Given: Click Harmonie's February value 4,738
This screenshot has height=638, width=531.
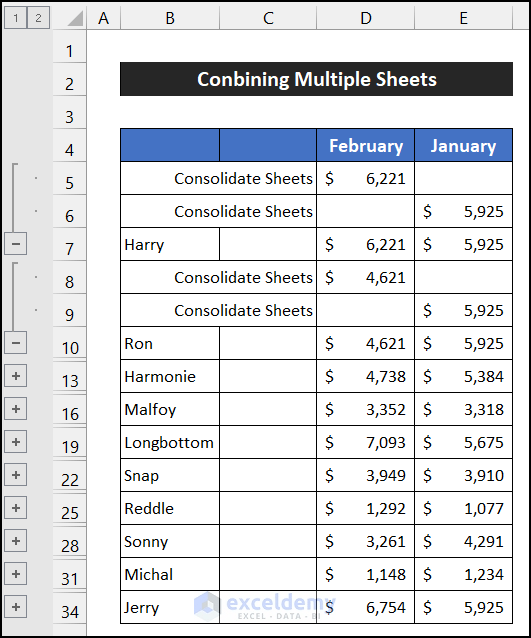Looking at the screenshot, I should tap(365, 376).
